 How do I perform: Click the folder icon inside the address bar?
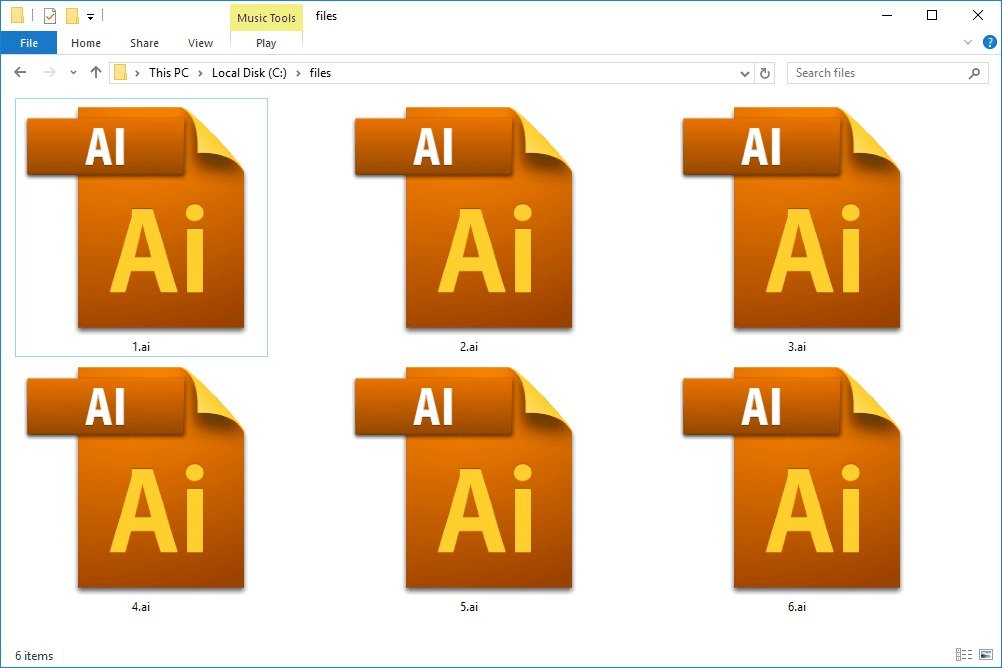[x=120, y=72]
